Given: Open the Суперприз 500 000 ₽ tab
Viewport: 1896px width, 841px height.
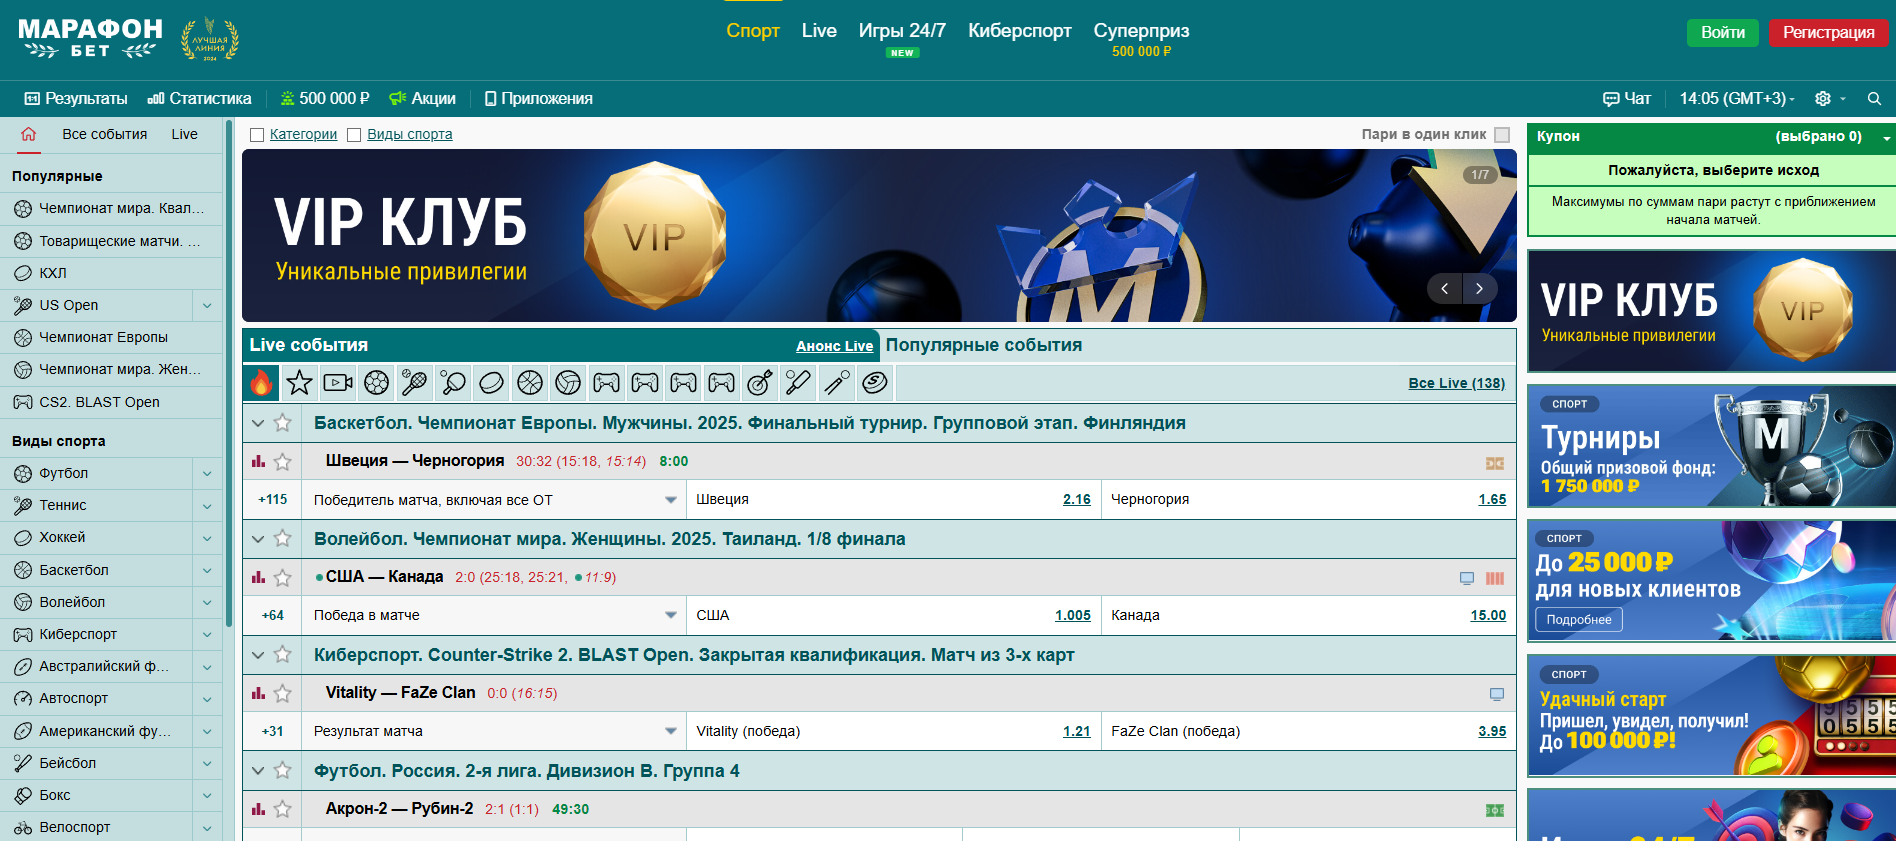Looking at the screenshot, I should coord(1142,39).
